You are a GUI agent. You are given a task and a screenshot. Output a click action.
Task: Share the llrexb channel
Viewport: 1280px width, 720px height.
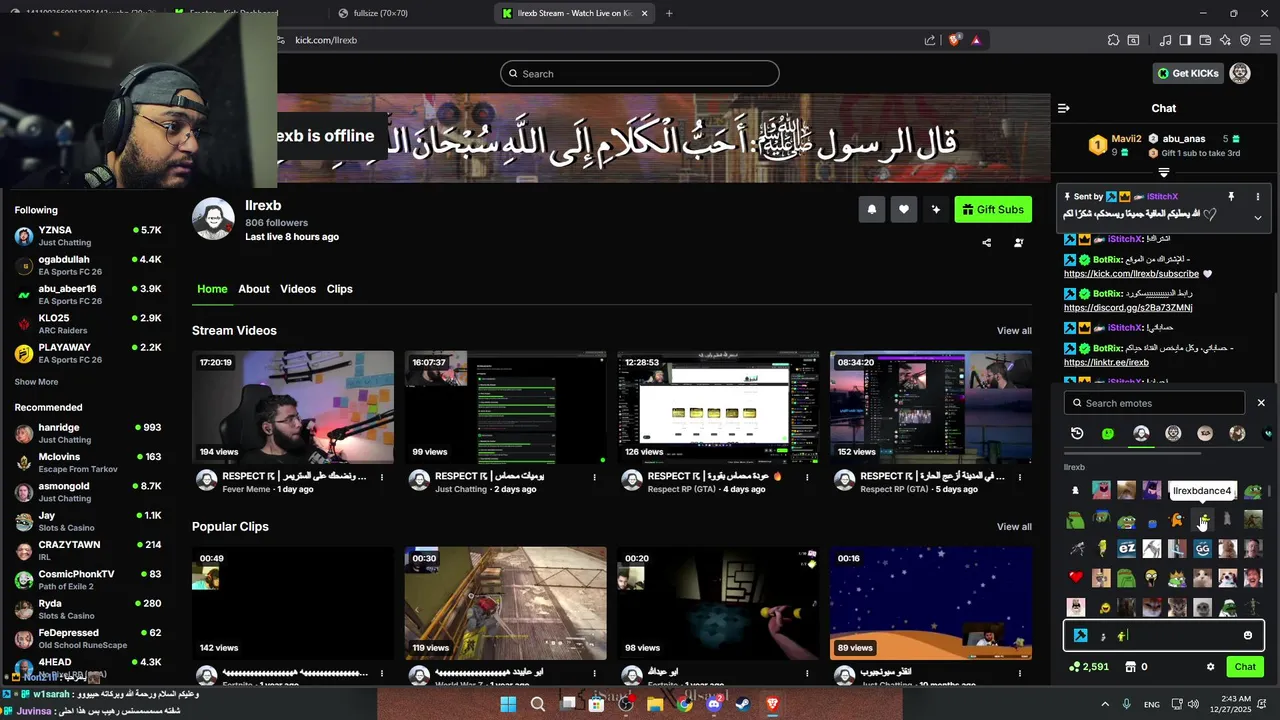[986, 243]
